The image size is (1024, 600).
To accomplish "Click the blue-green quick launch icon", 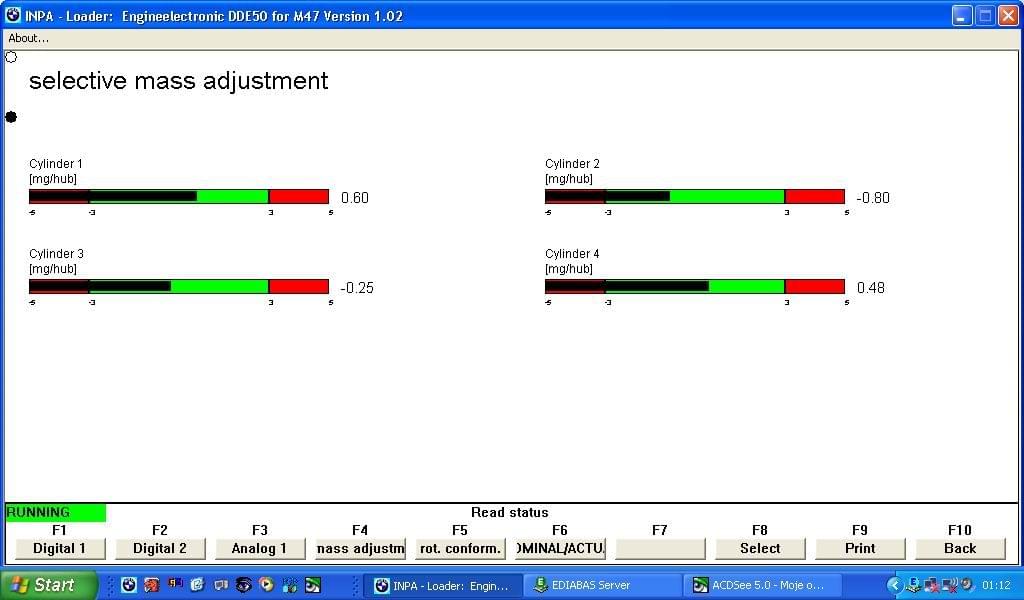I will (290, 585).
